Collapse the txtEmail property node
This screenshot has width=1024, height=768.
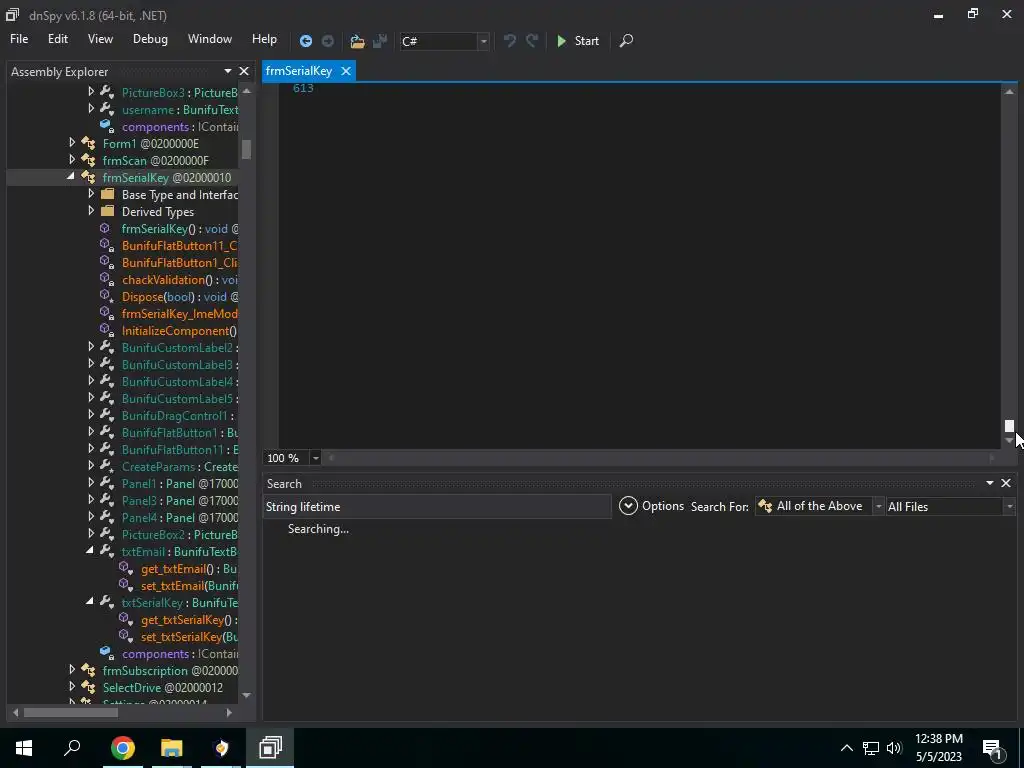coord(89,551)
